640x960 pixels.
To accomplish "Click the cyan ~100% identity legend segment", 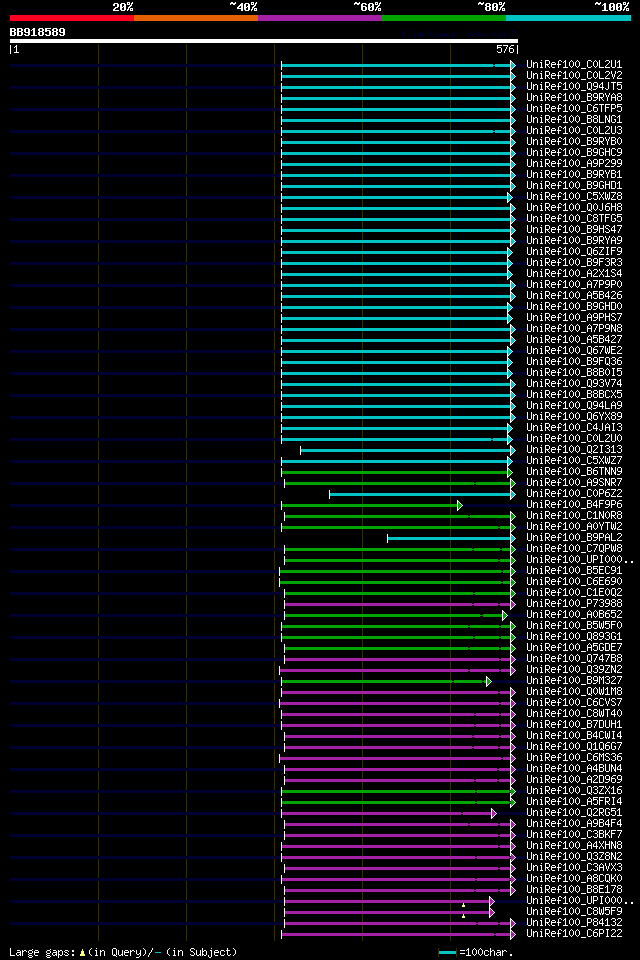I will coord(568,18).
